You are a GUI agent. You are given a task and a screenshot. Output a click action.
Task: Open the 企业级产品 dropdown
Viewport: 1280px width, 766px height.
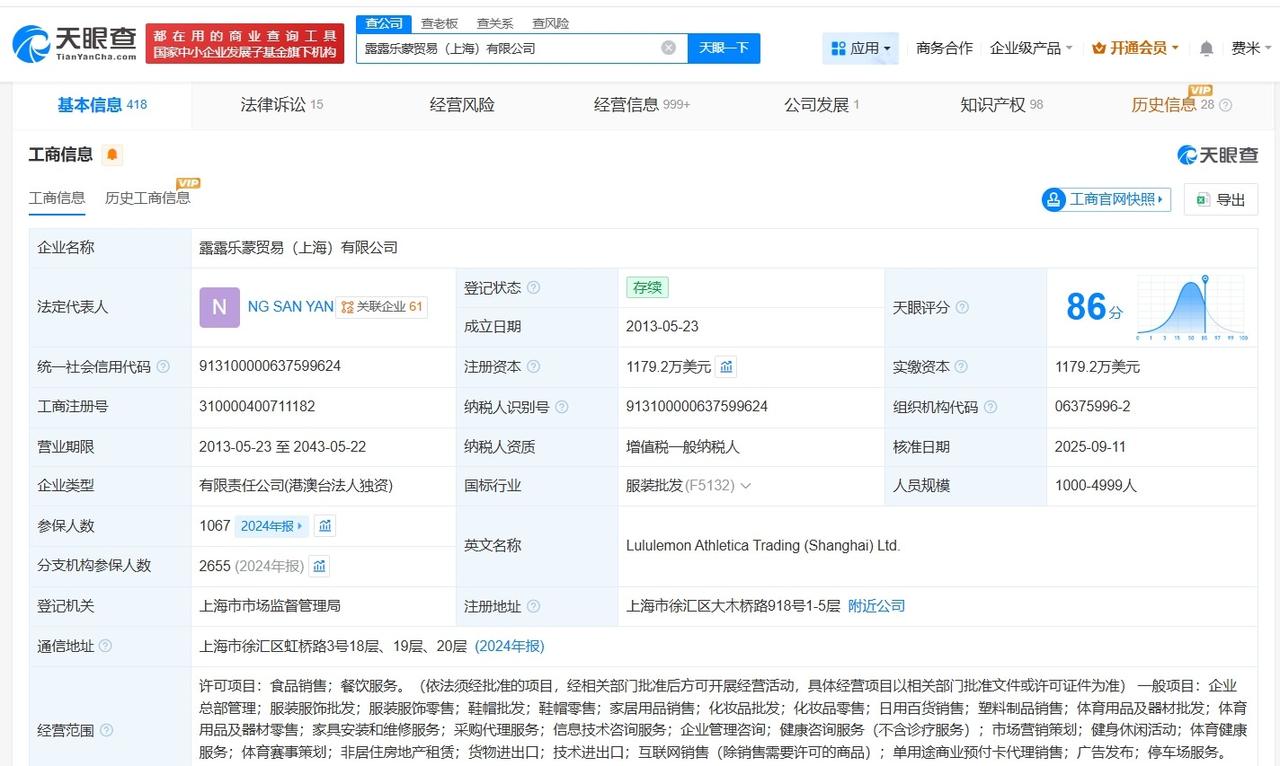pyautogui.click(x=1030, y=48)
